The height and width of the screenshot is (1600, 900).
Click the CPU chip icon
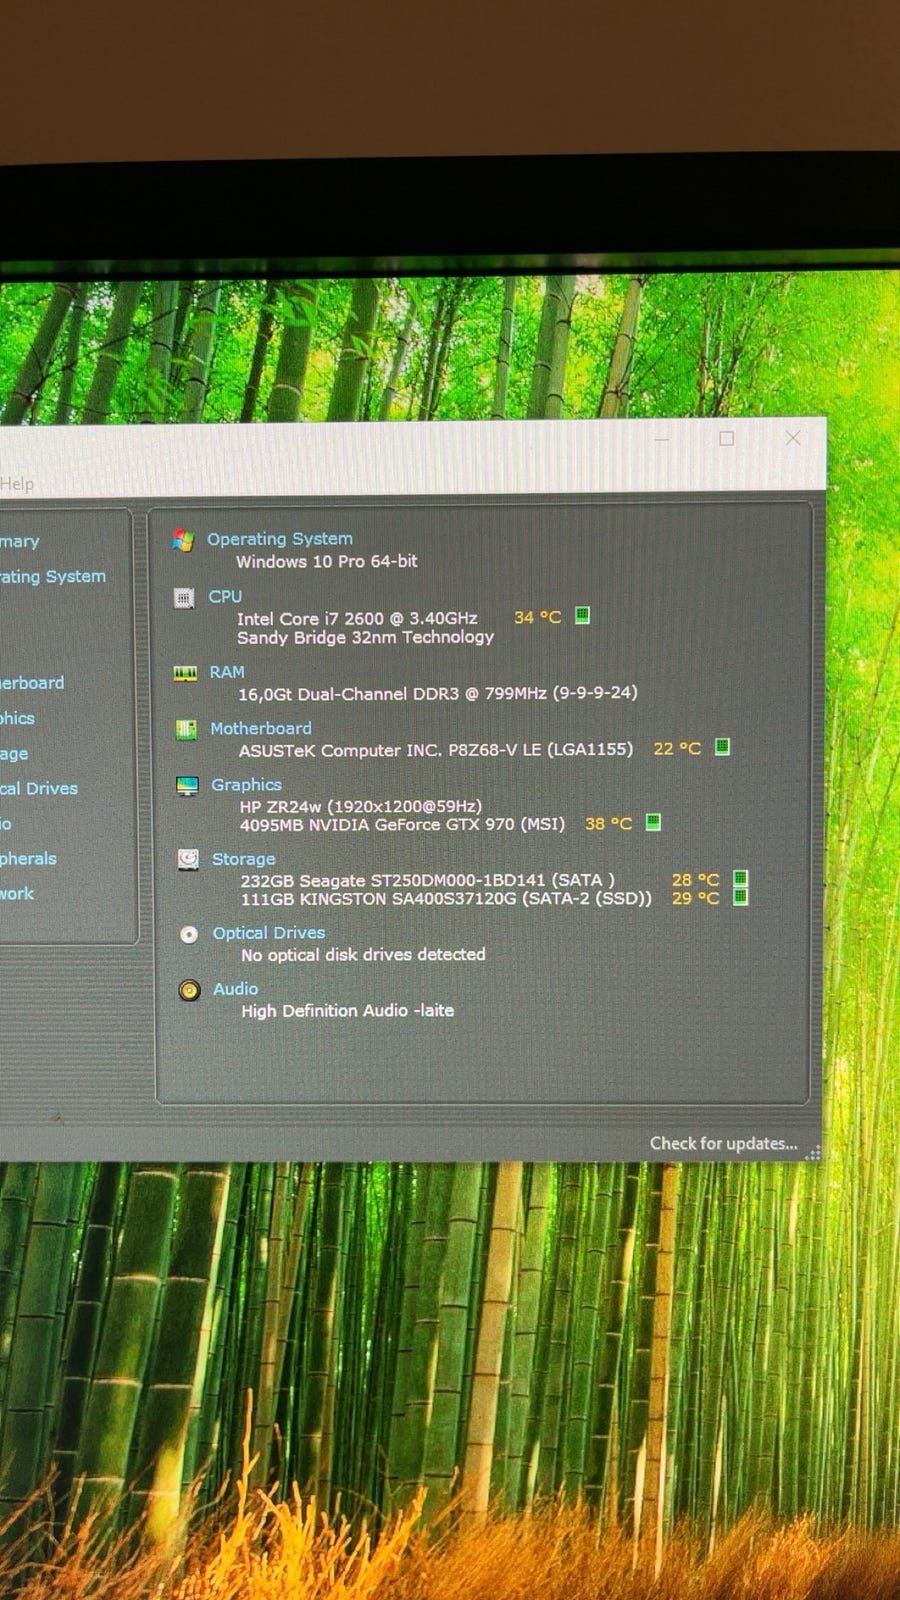[184, 598]
